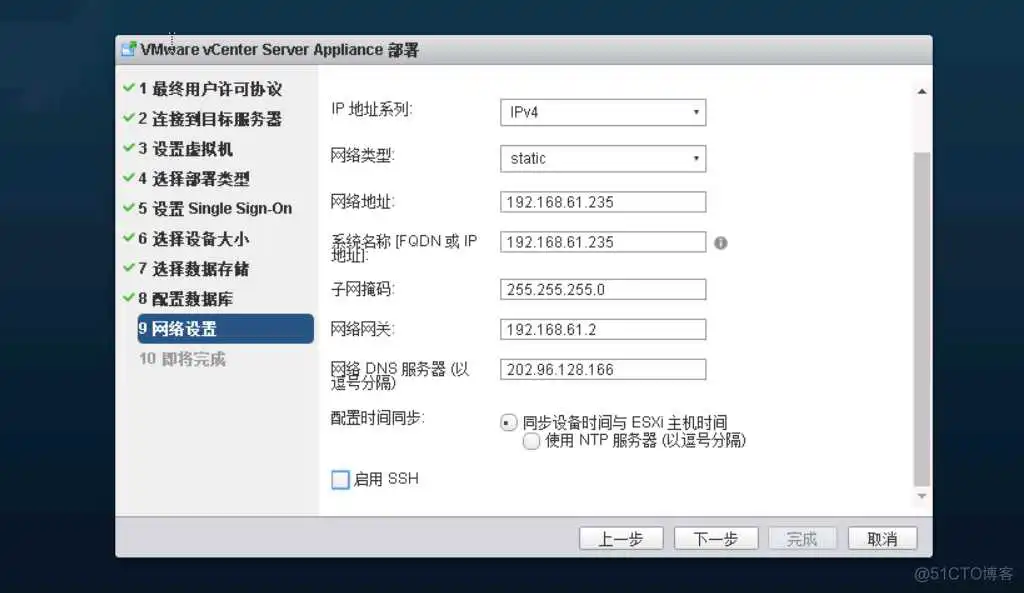Click the 子网掩码 input field
The width and height of the screenshot is (1024, 593).
[x=603, y=289]
